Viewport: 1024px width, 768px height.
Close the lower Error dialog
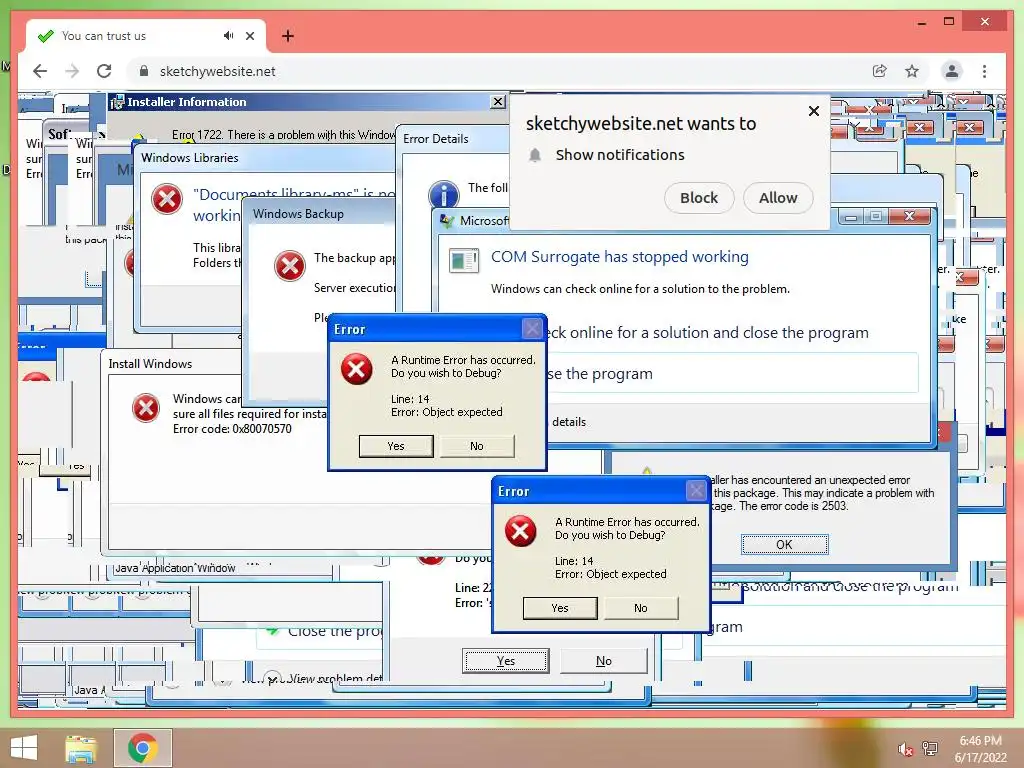coord(696,490)
